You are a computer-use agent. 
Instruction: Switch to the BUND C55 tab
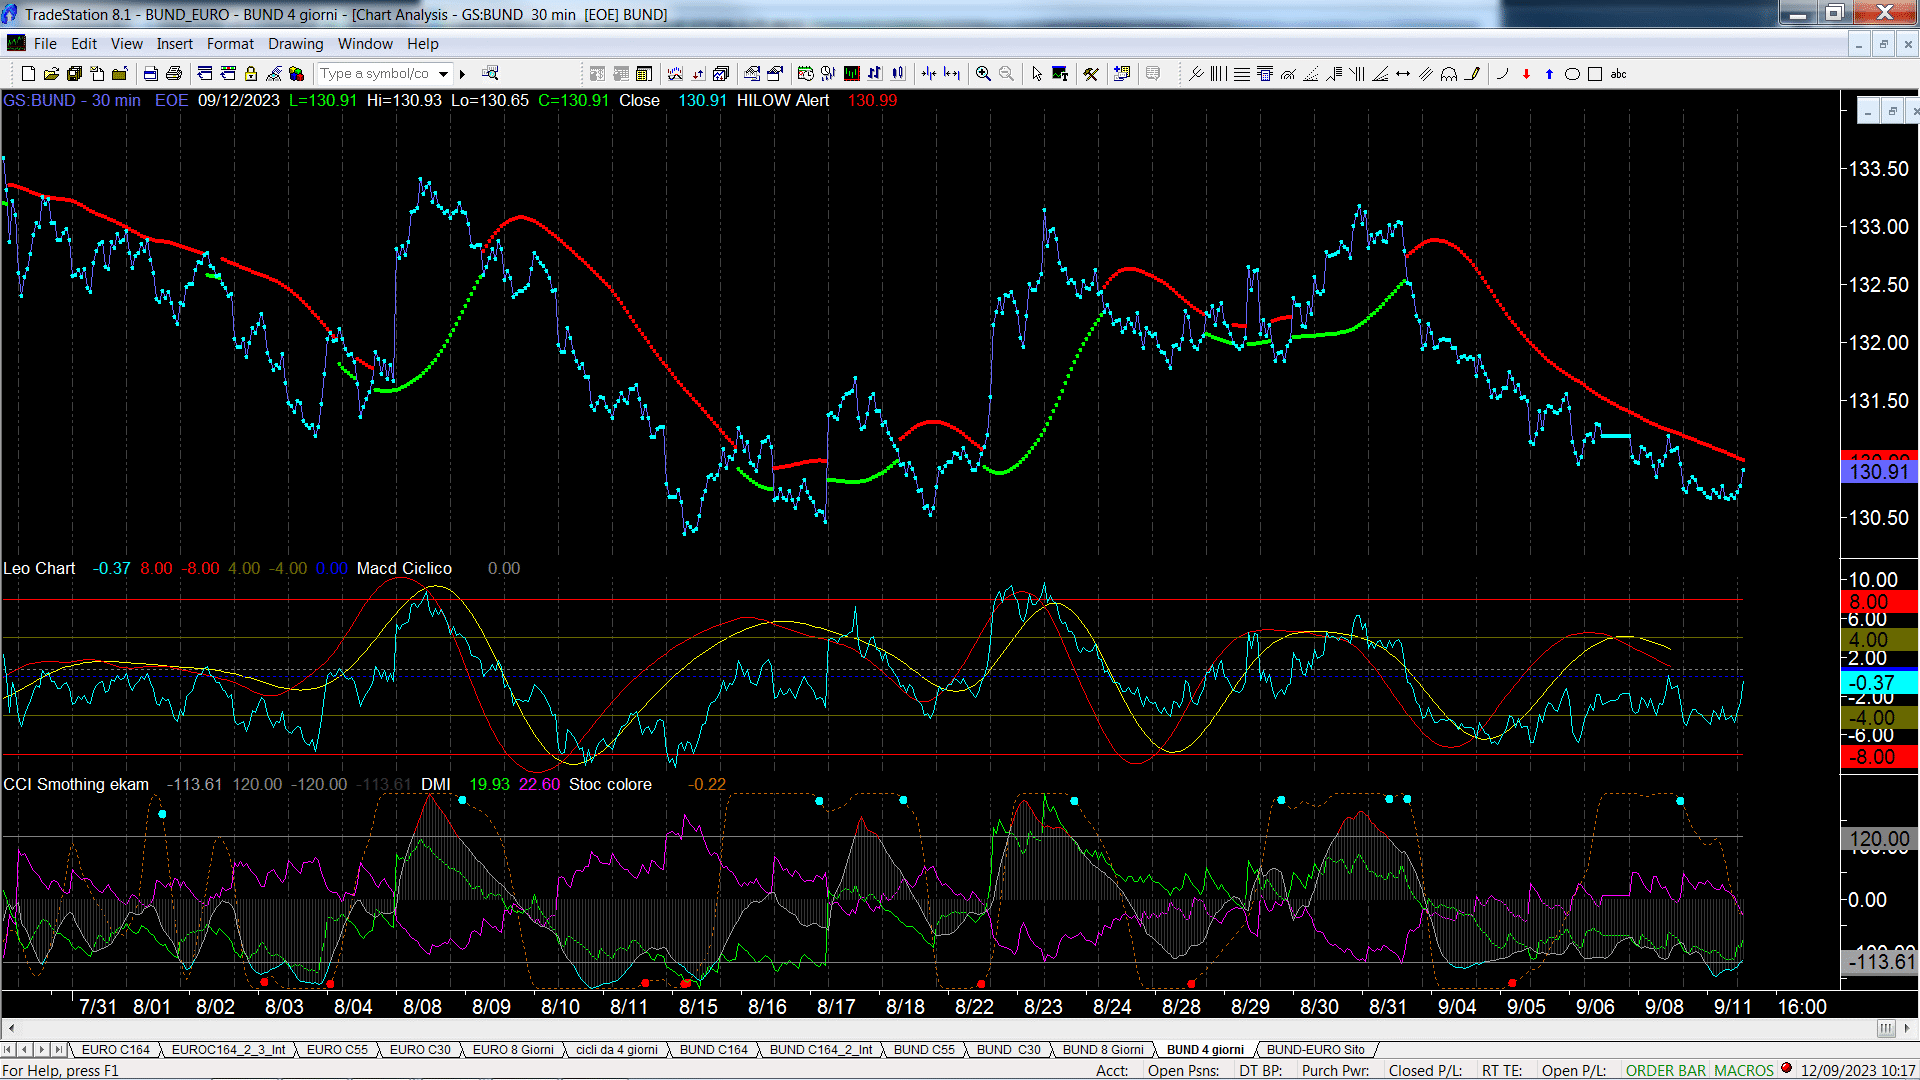[924, 1049]
